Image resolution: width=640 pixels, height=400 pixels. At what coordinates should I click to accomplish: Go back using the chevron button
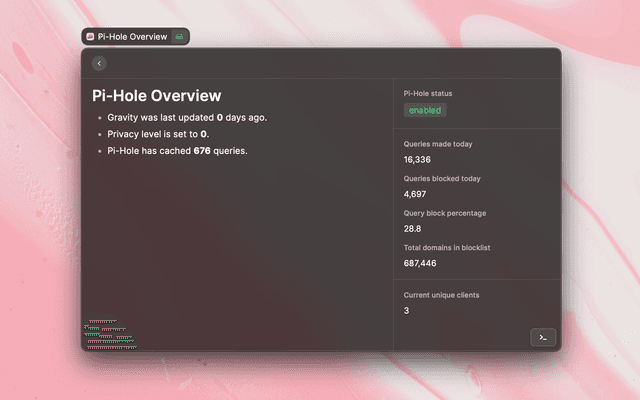(98, 63)
